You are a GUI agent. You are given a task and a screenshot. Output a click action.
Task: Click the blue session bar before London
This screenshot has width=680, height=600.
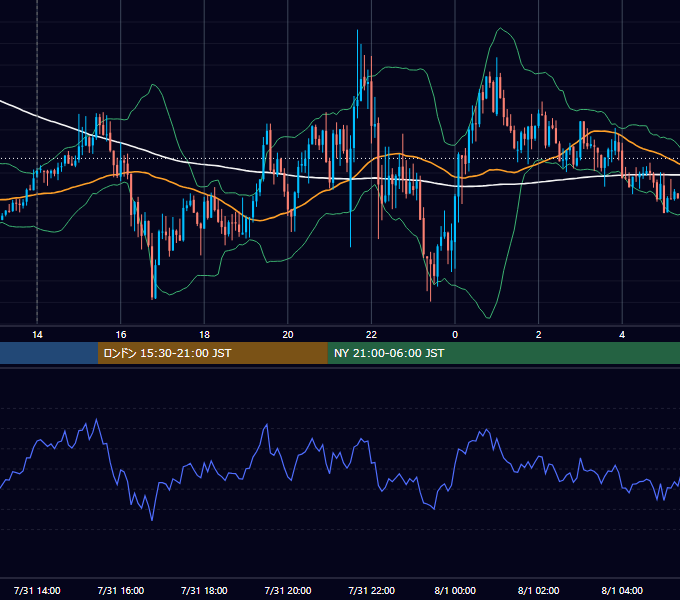pyautogui.click(x=49, y=353)
